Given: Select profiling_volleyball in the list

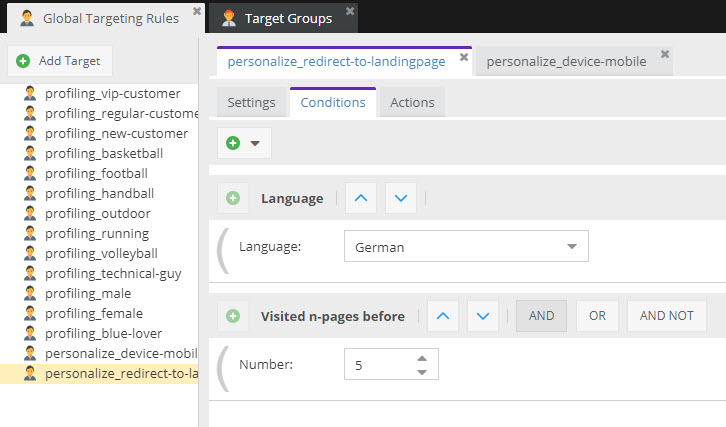Looking at the screenshot, I should (99, 253).
